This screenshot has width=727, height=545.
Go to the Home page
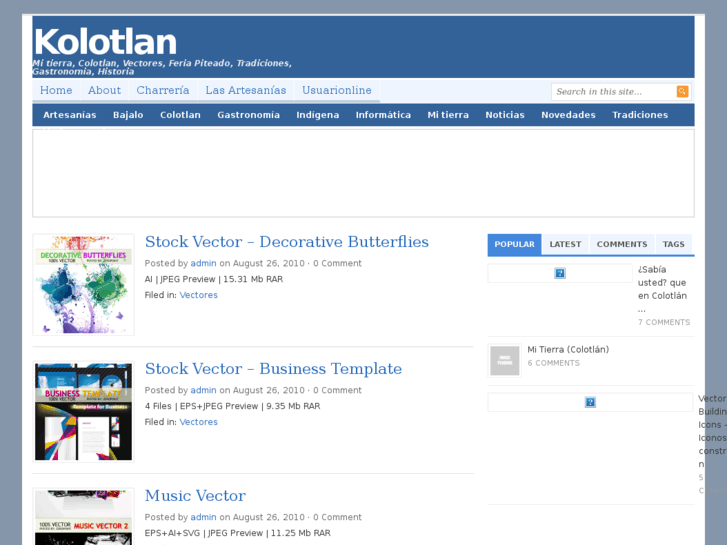point(56,90)
